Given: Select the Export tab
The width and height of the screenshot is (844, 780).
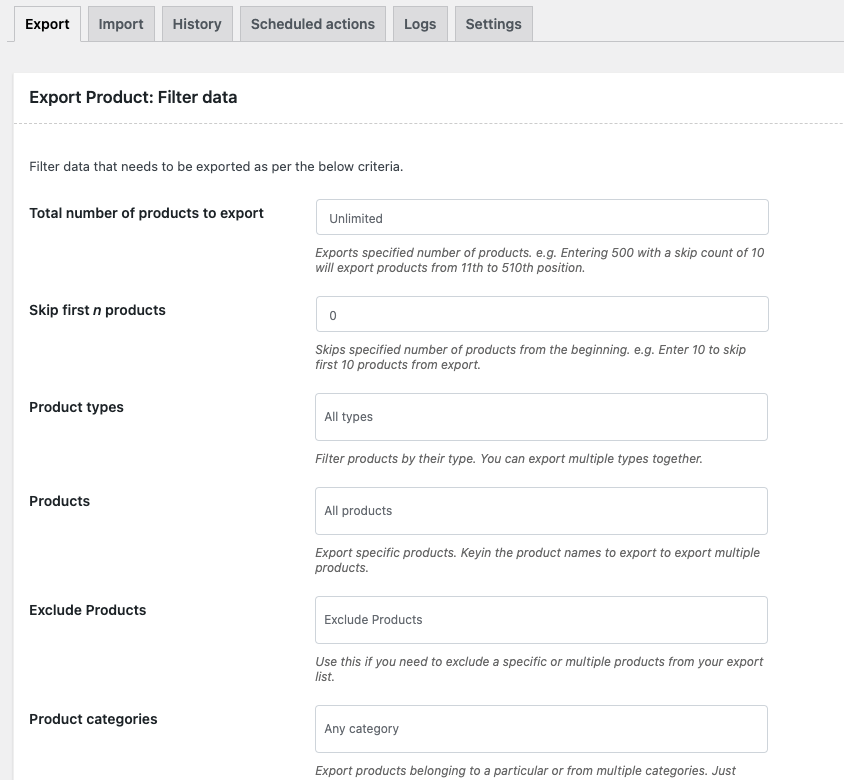Looking at the screenshot, I should tap(47, 23).
